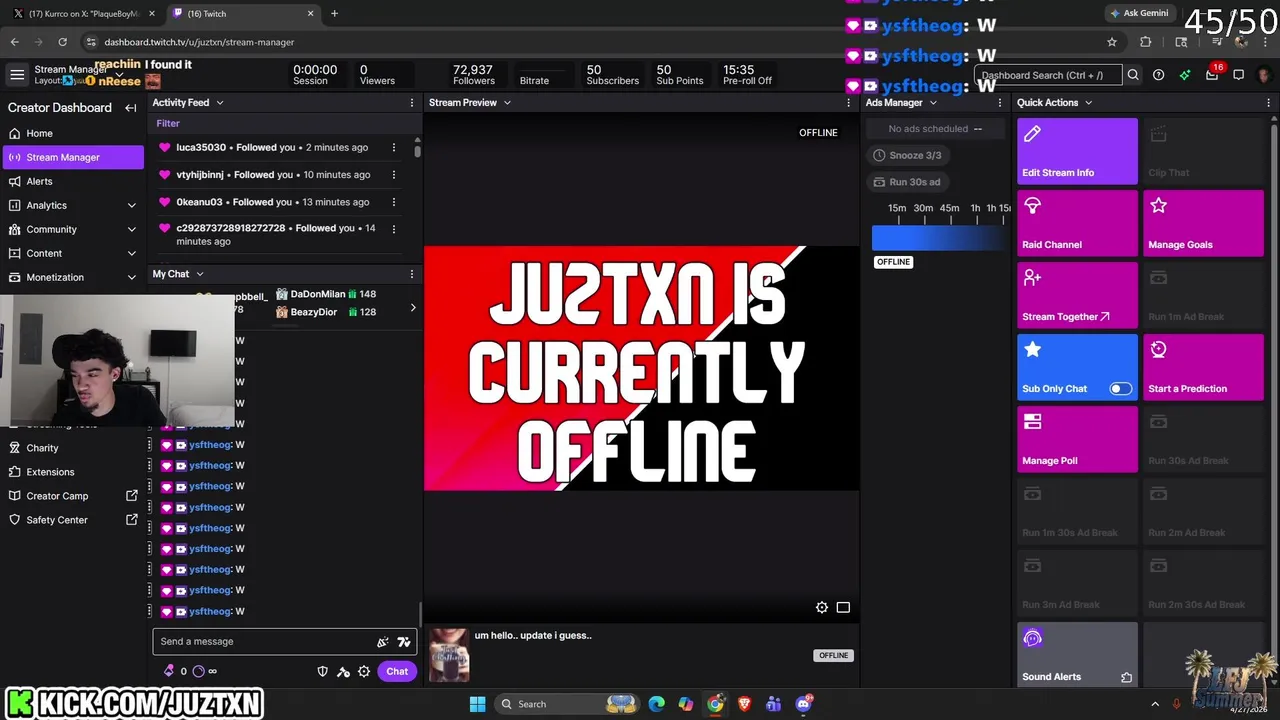Open the green sparkle whats-new icon
This screenshot has width=1280, height=720.
1185,75
